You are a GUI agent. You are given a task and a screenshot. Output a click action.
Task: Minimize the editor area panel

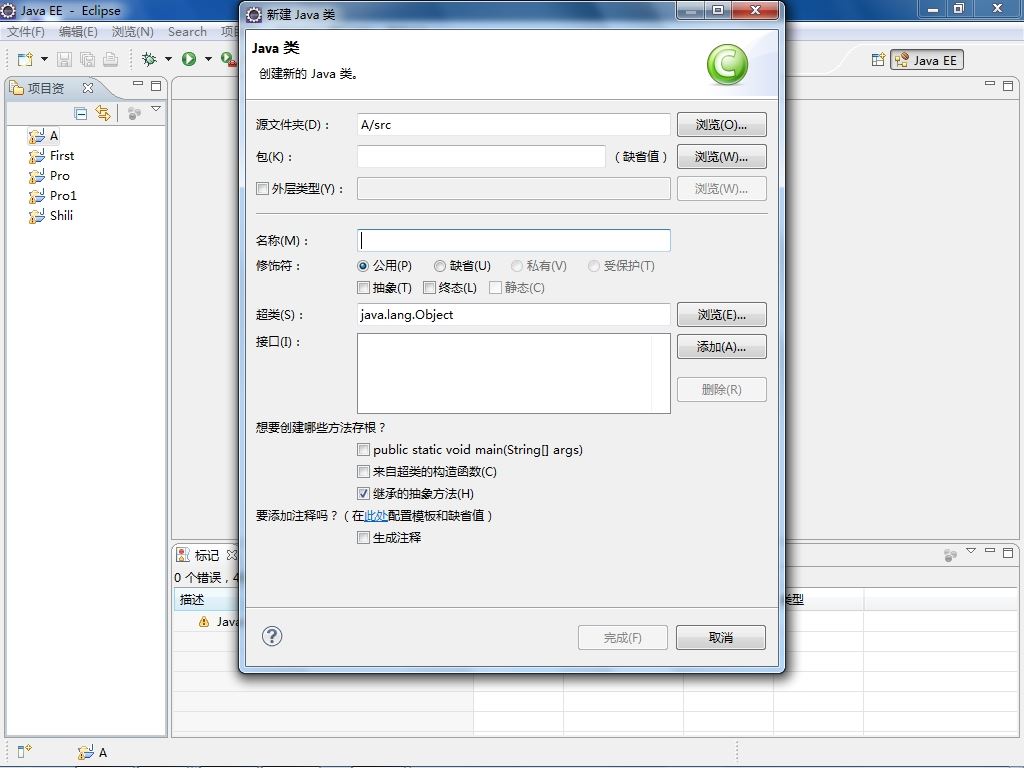pyautogui.click(x=990, y=84)
